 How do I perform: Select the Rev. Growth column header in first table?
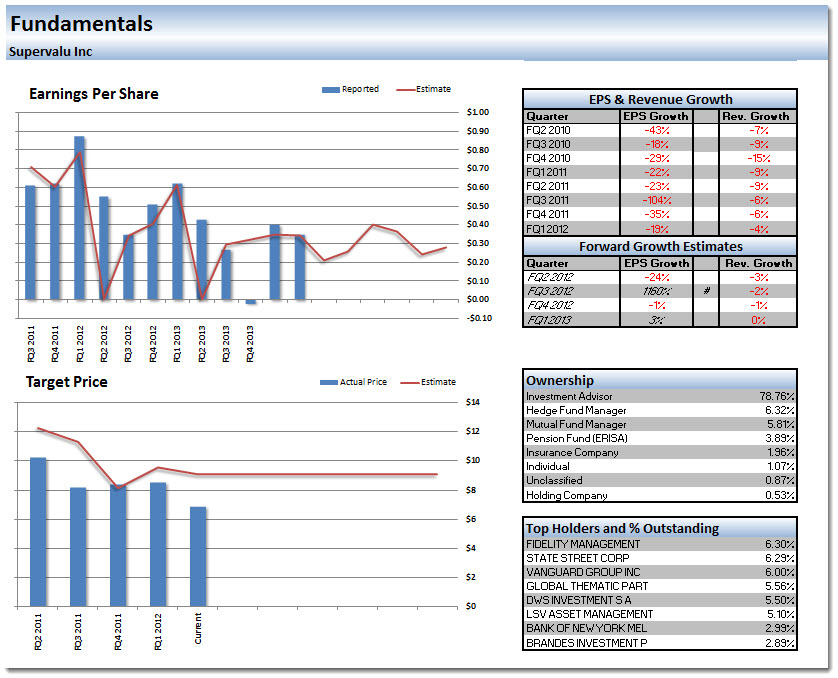[x=756, y=116]
